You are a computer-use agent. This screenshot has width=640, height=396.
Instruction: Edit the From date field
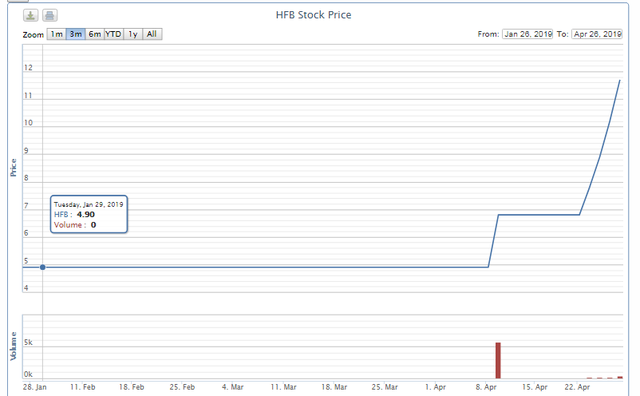[x=527, y=34]
